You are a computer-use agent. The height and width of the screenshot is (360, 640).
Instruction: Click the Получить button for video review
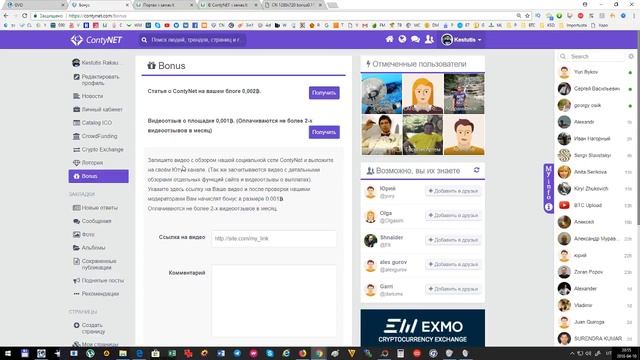(324, 132)
